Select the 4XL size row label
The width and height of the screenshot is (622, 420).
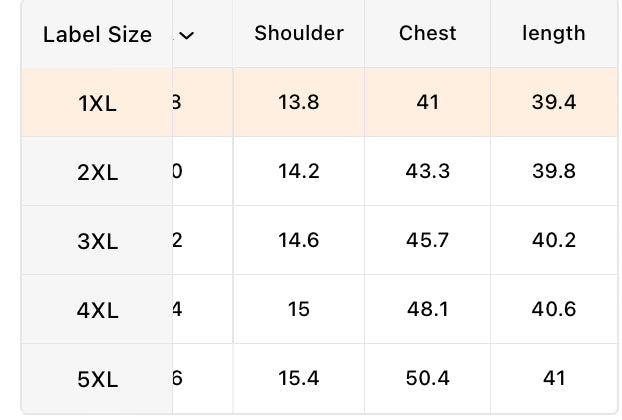click(97, 310)
